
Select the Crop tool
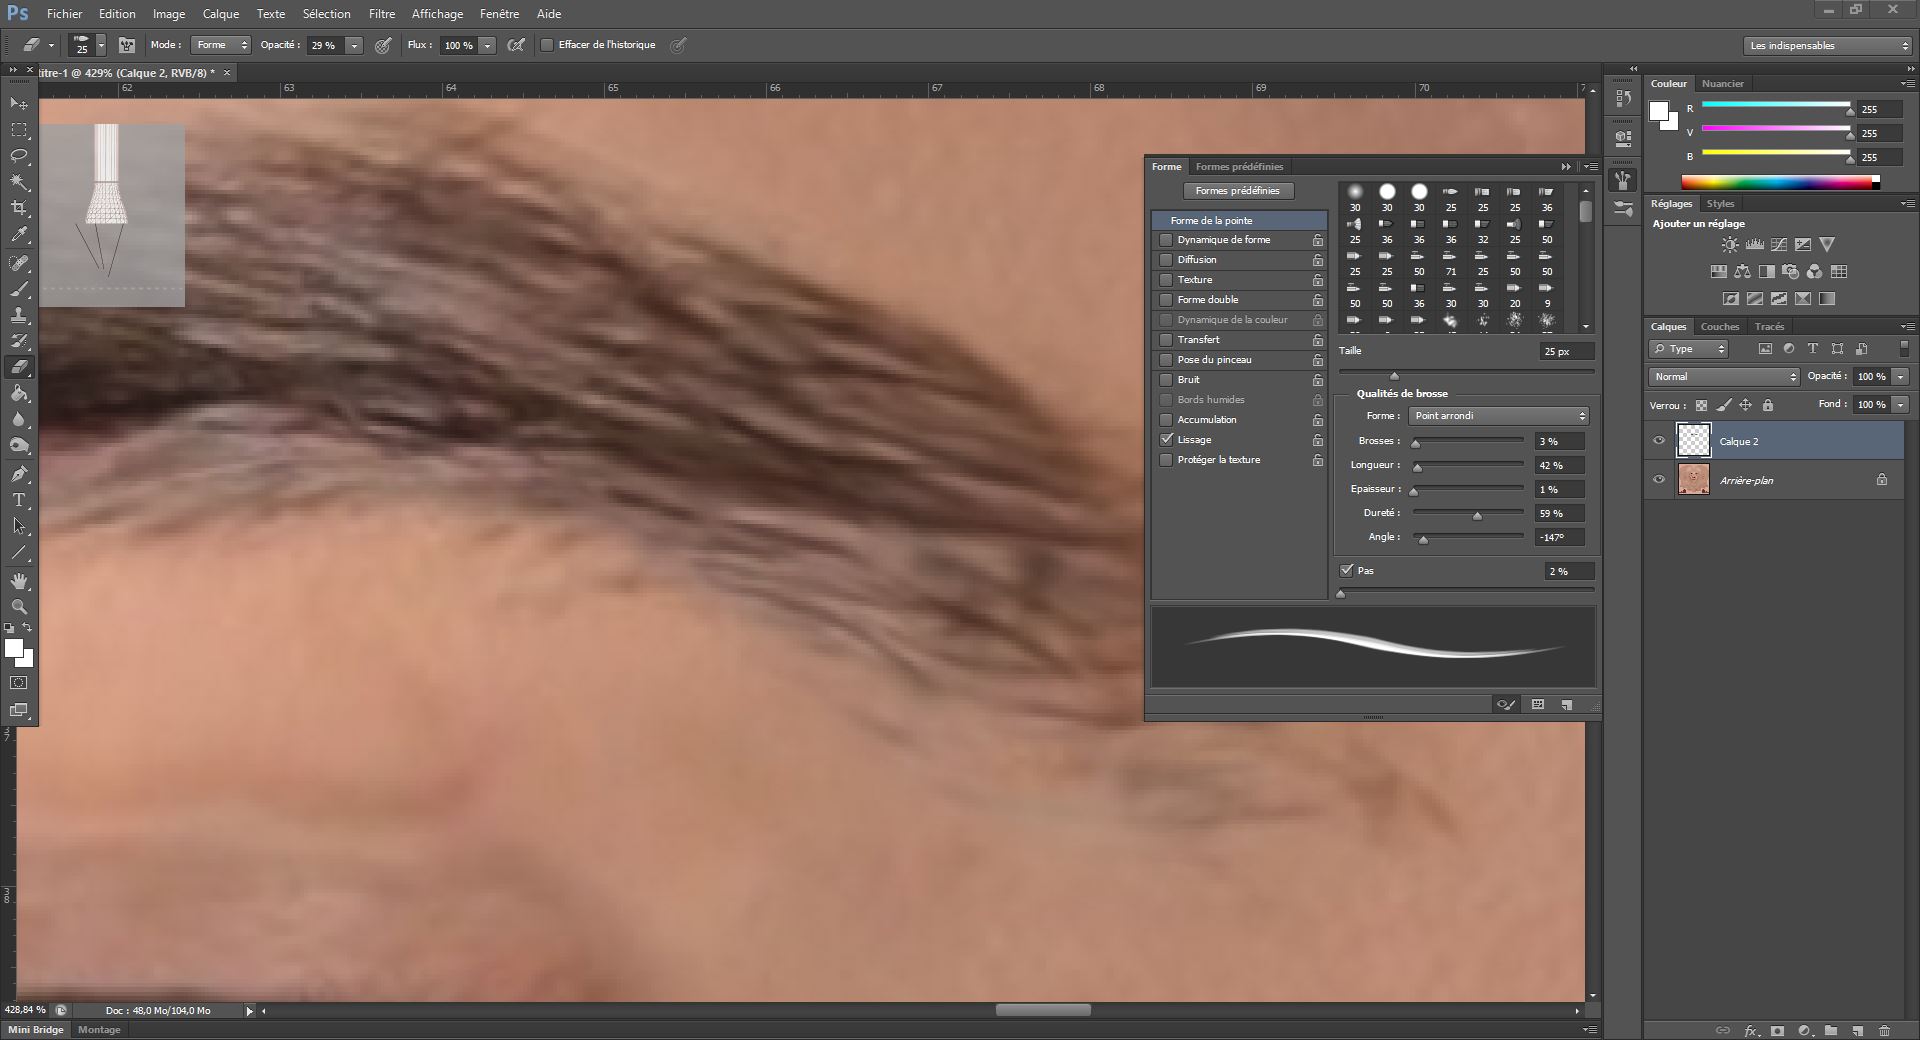click(19, 208)
